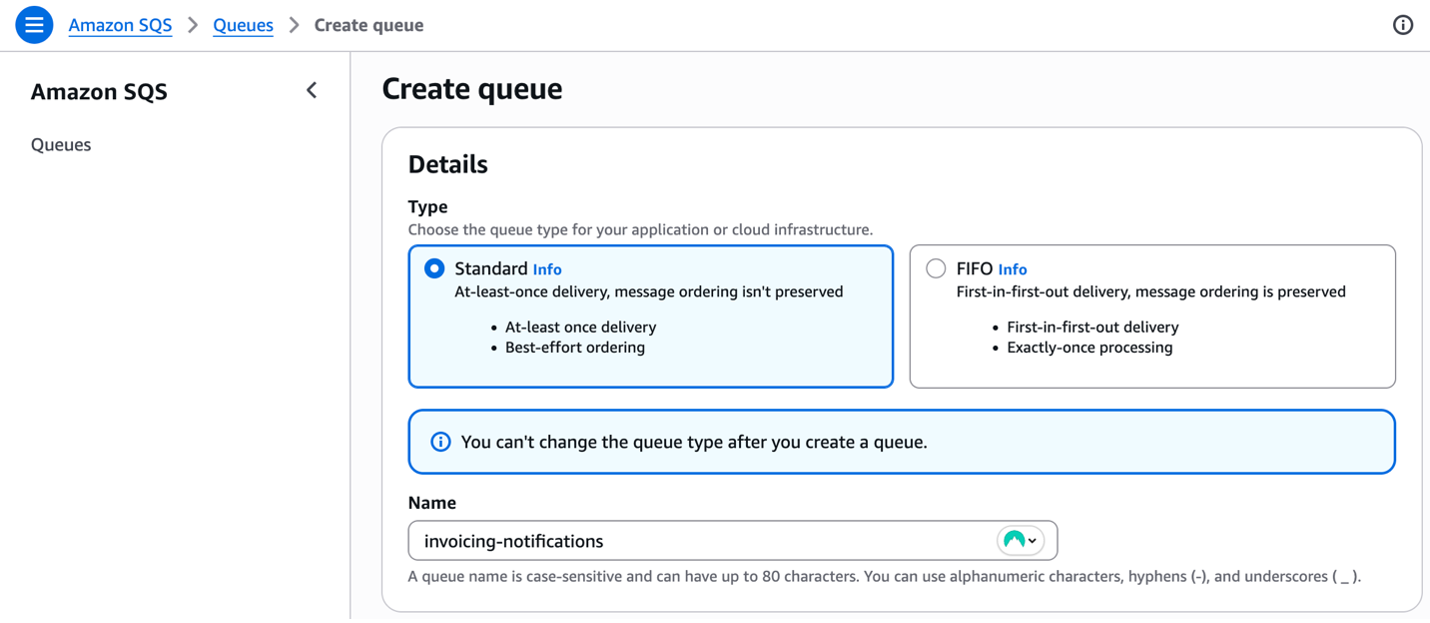Click the Amazon SQS sidebar heading
Viewport: 1430px width, 623px height.
99,91
